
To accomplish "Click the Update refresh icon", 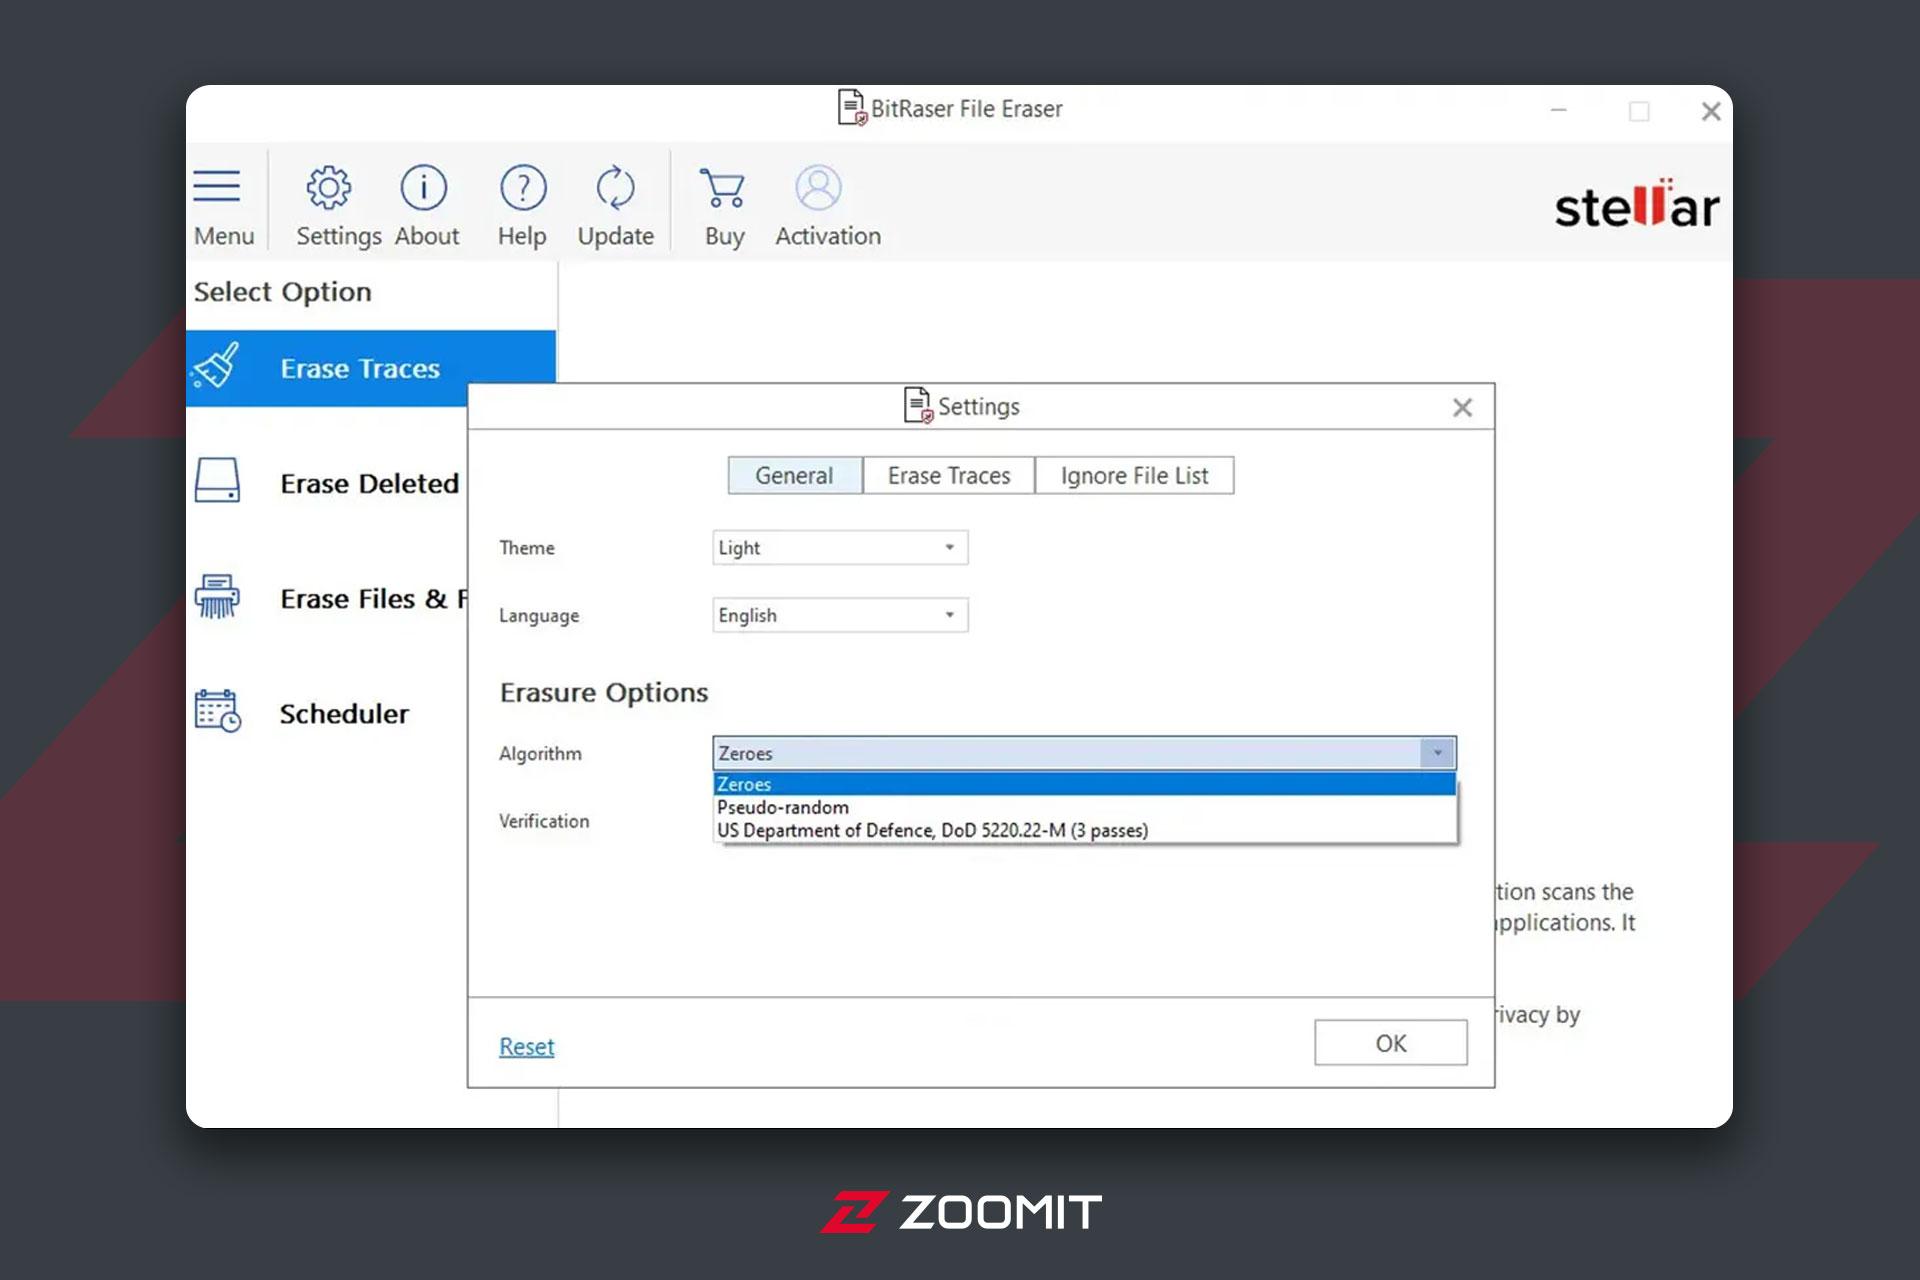I will (615, 187).
